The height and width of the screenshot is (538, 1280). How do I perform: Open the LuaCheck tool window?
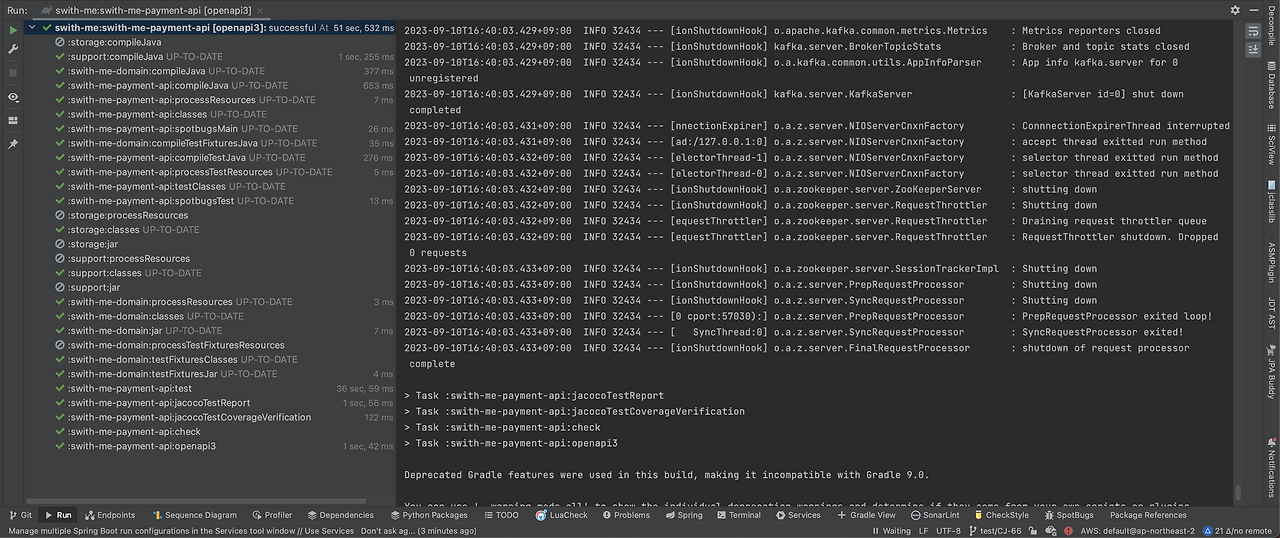pos(562,515)
